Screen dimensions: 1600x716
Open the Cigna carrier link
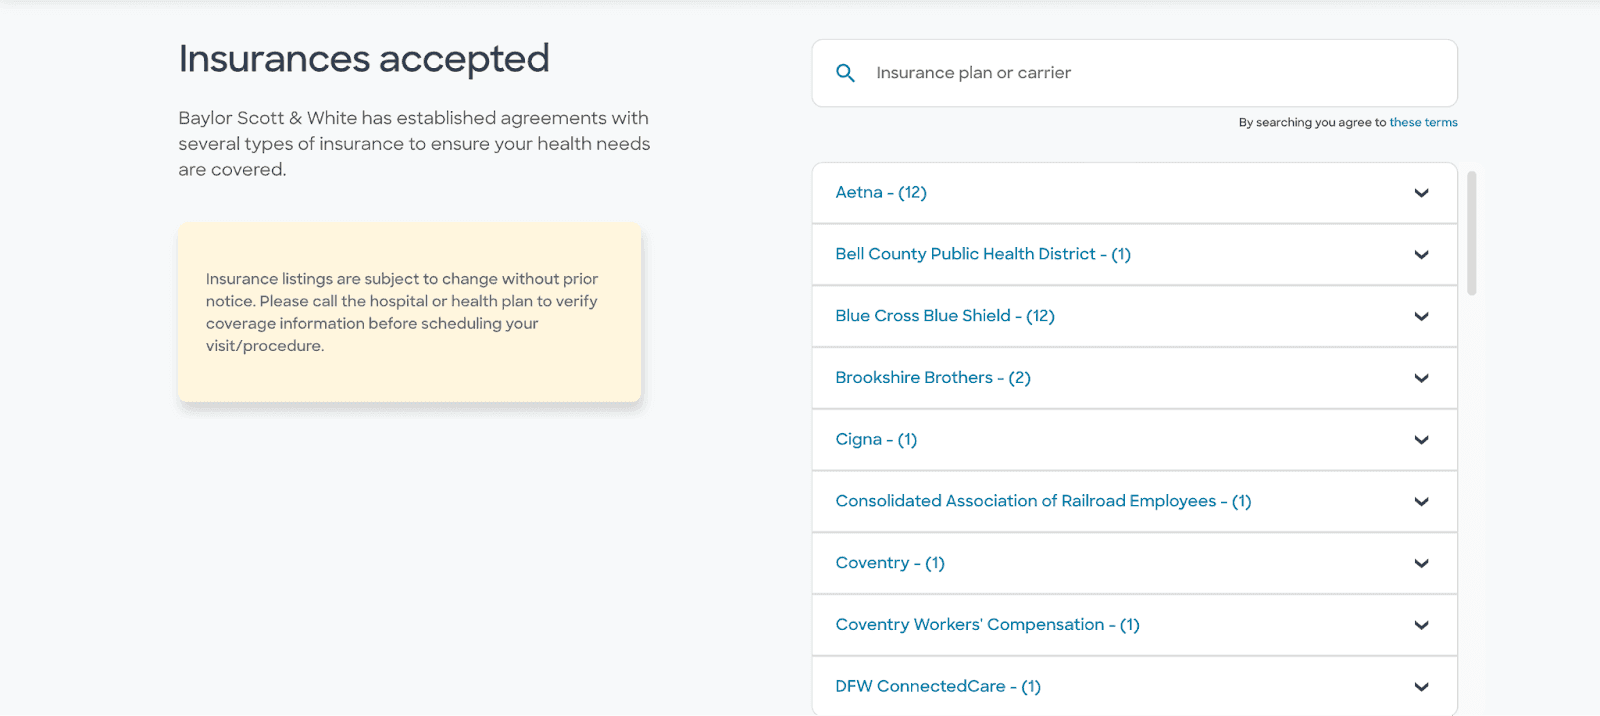[875, 439]
